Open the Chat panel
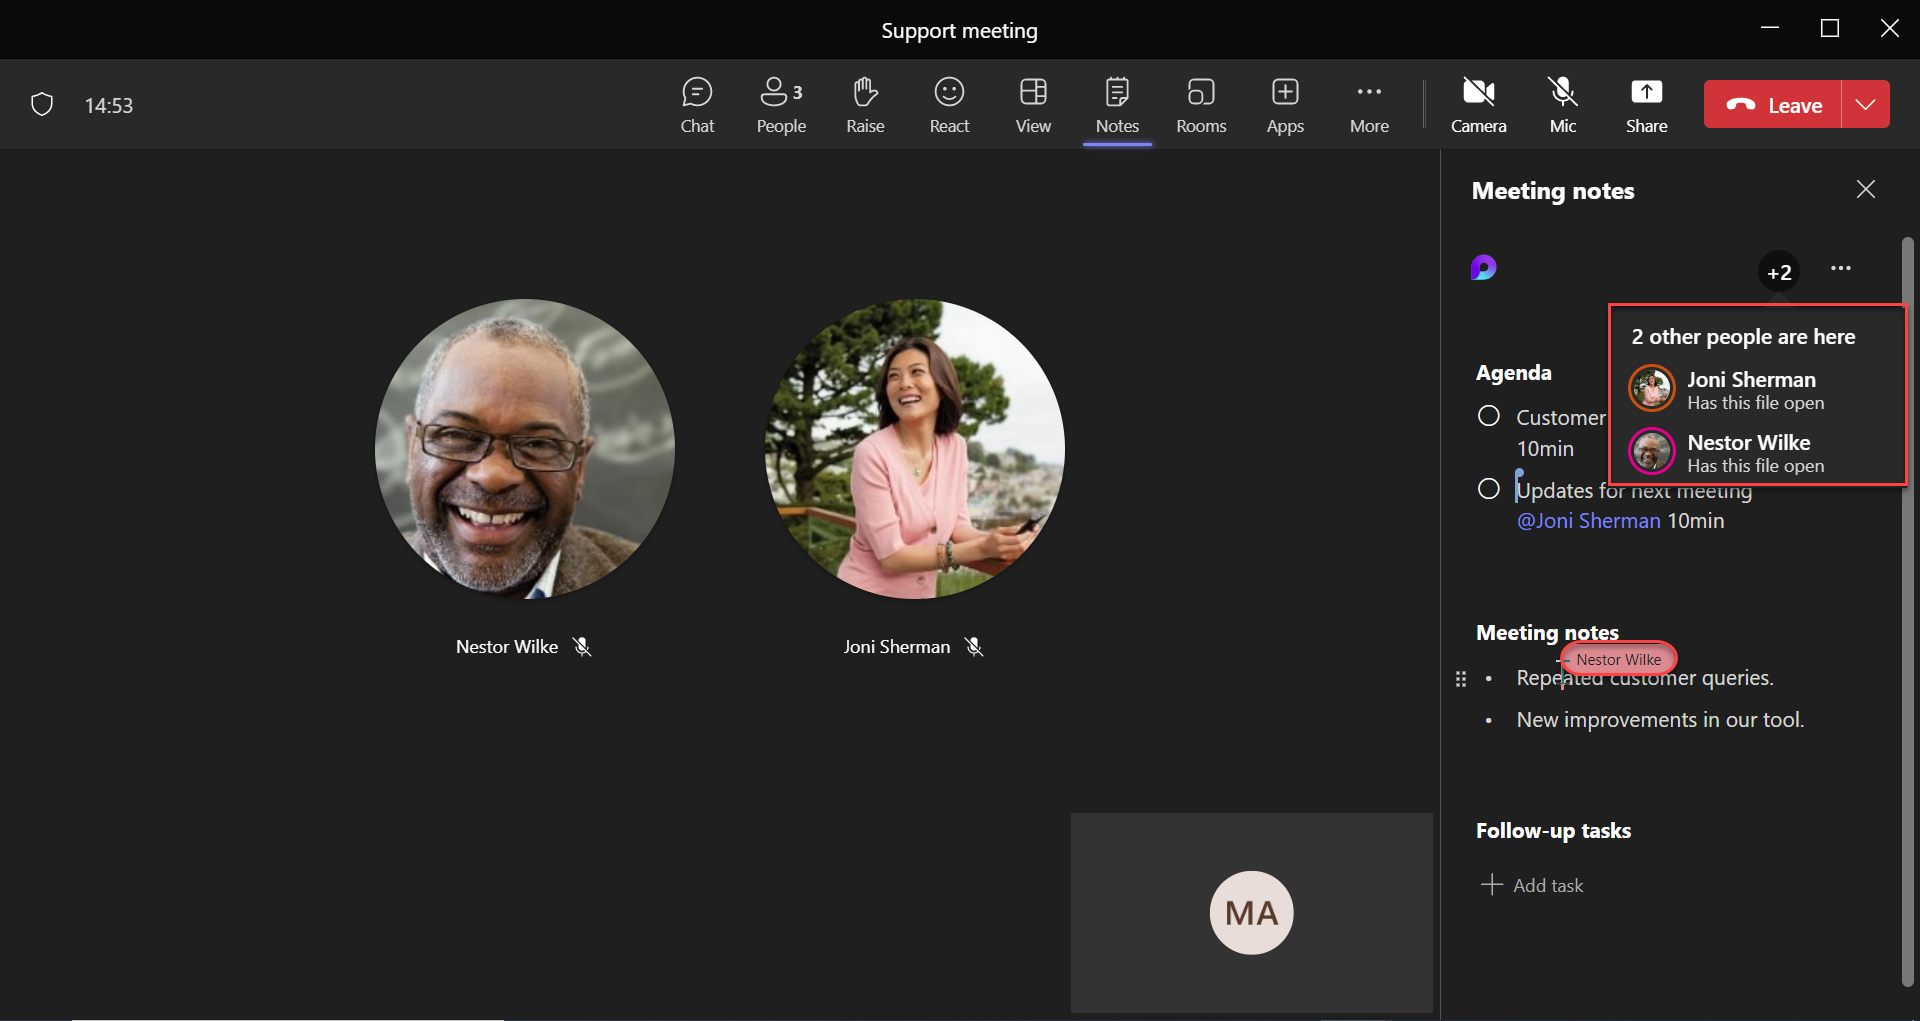Viewport: 1920px width, 1021px height. click(x=697, y=105)
